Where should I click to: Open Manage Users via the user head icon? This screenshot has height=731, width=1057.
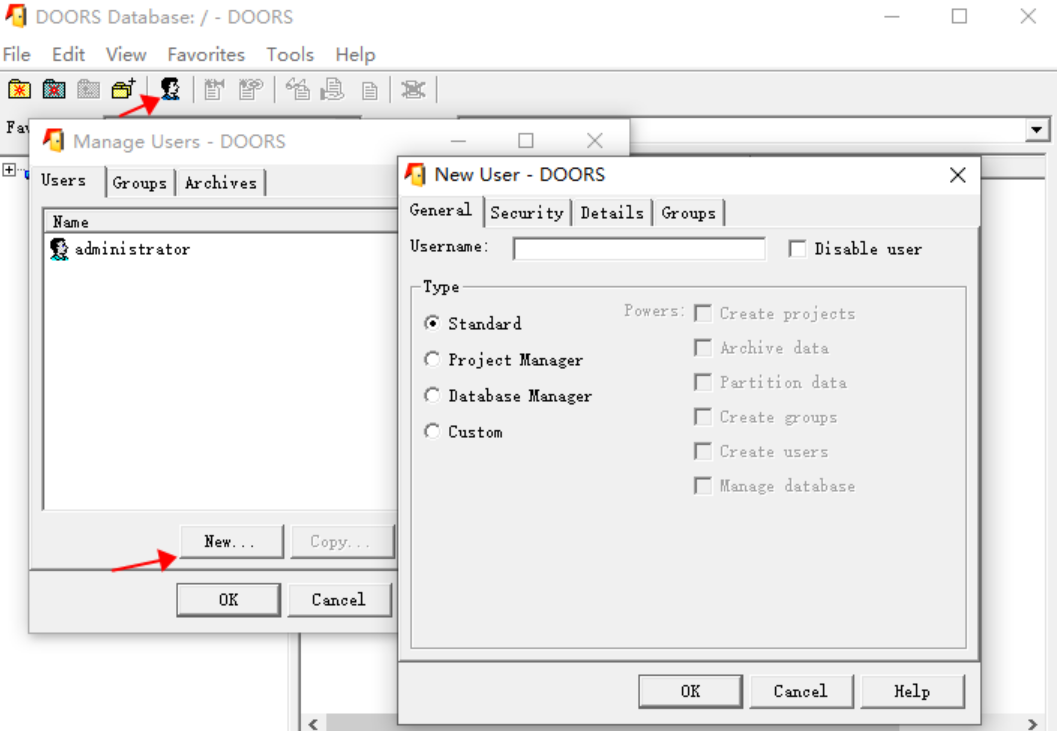point(170,88)
